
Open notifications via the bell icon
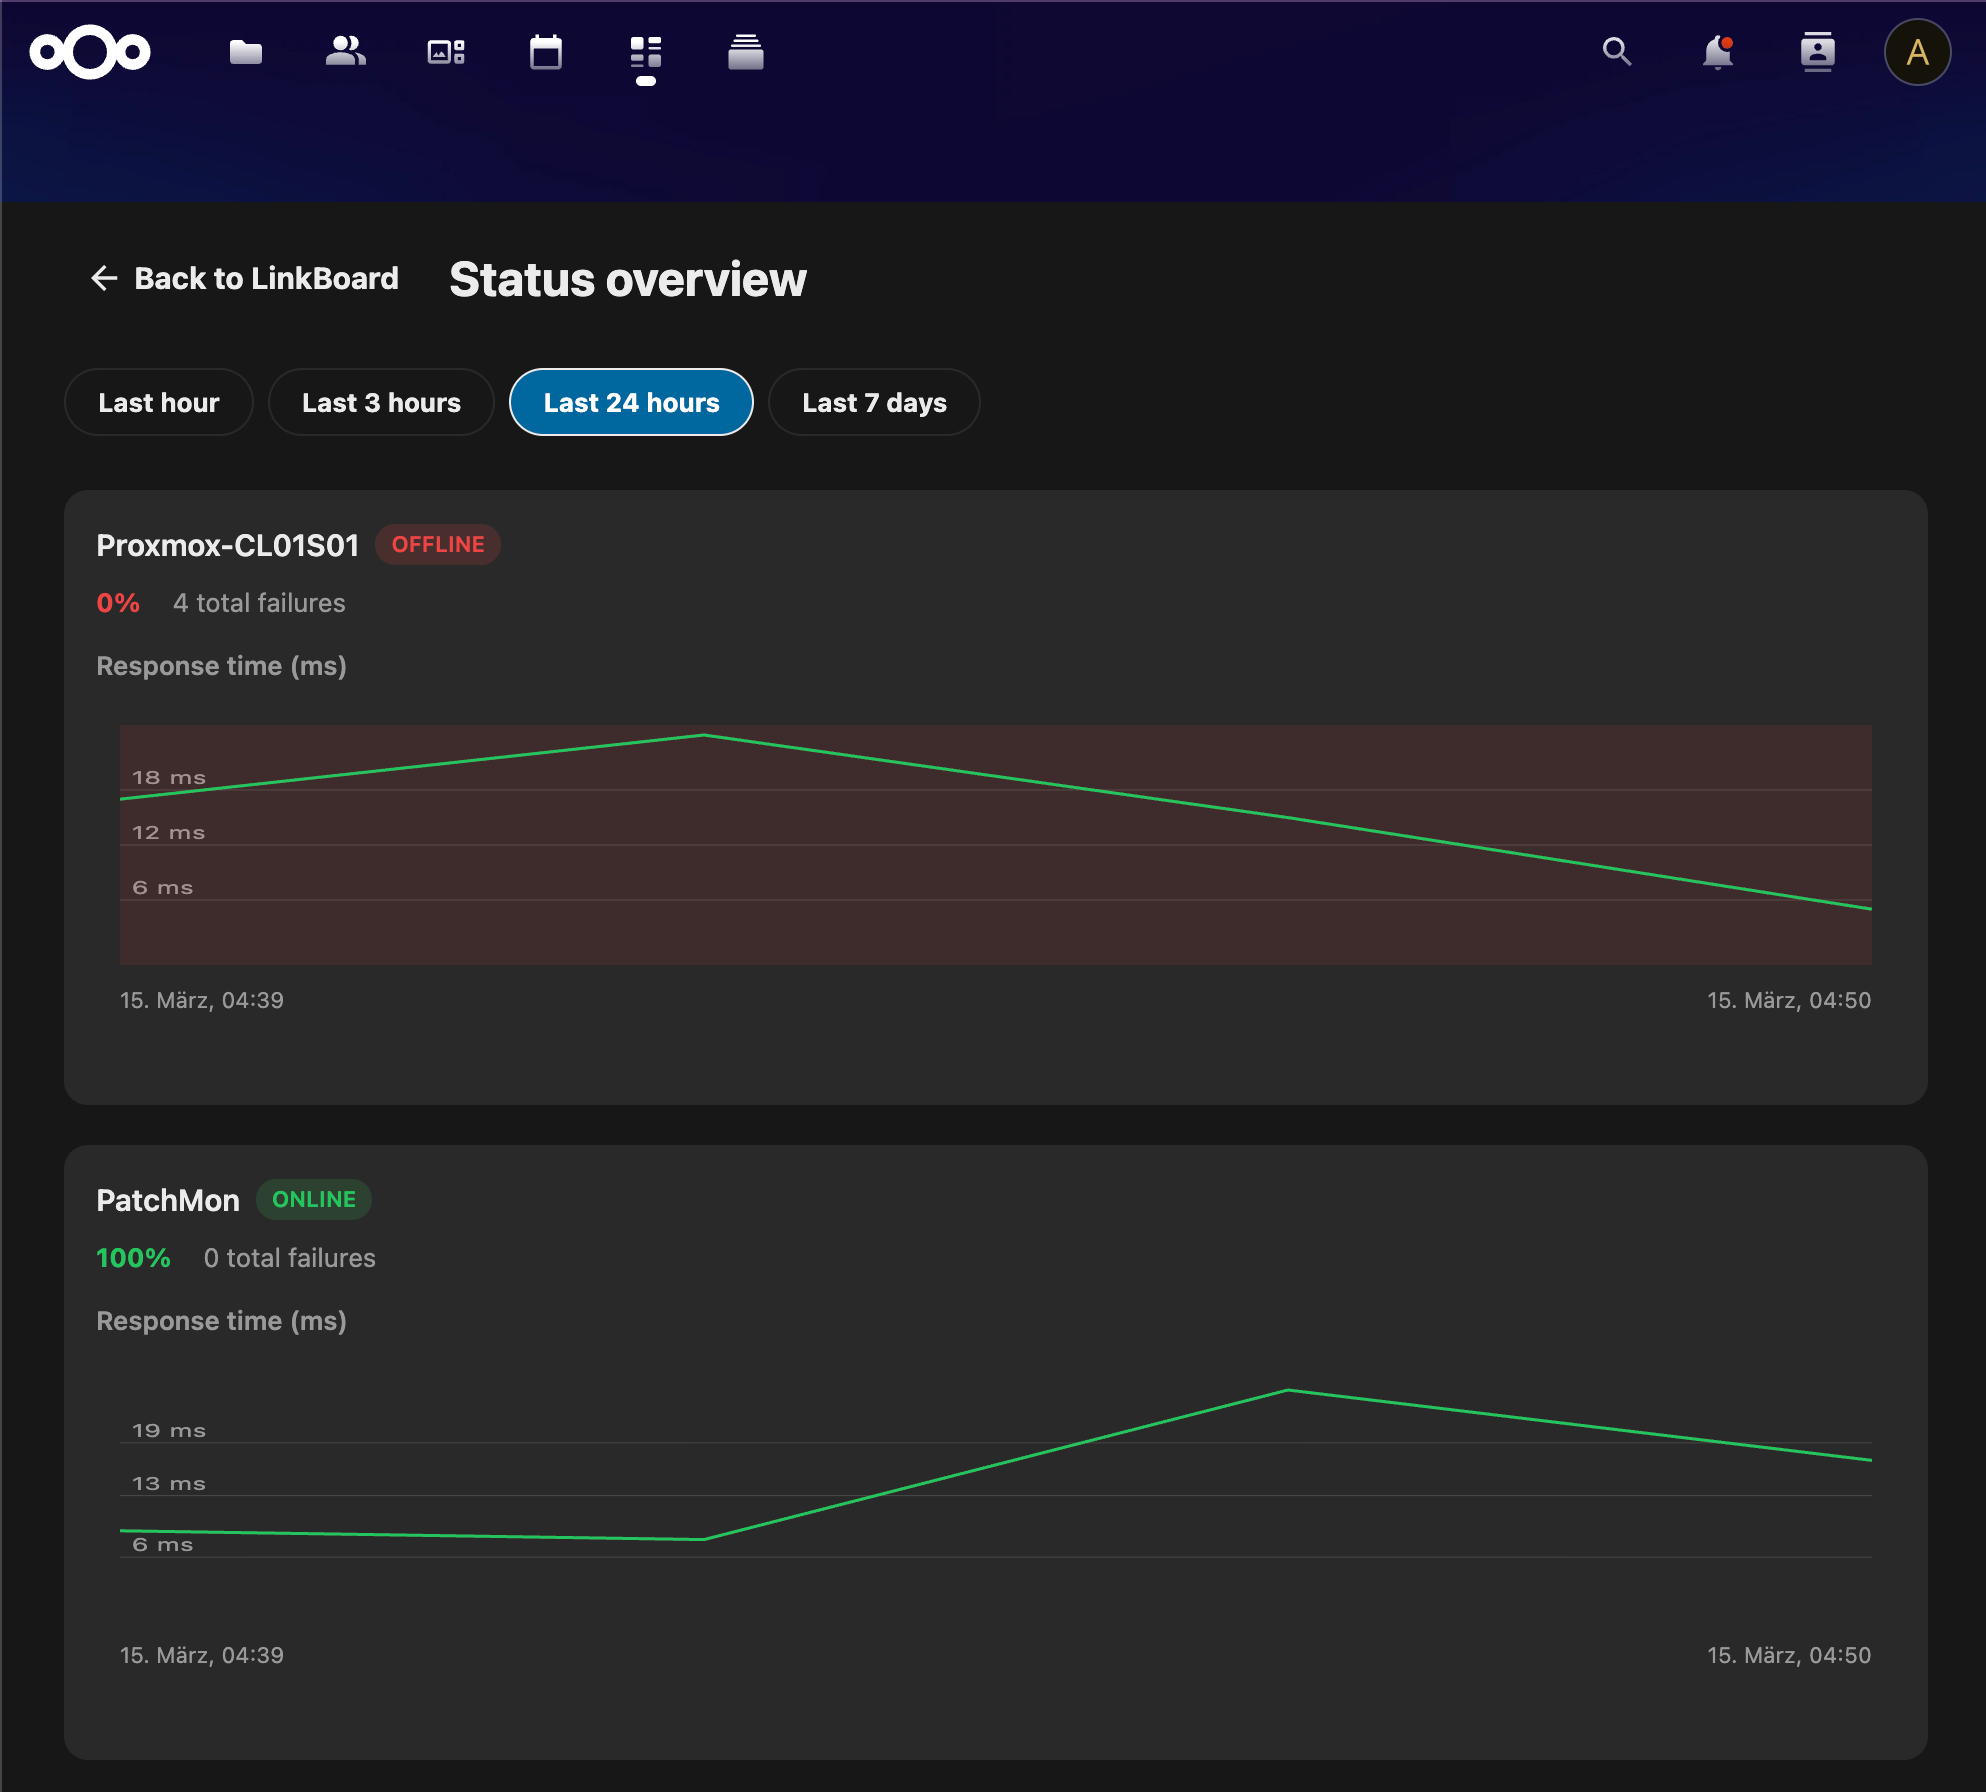[x=1718, y=52]
